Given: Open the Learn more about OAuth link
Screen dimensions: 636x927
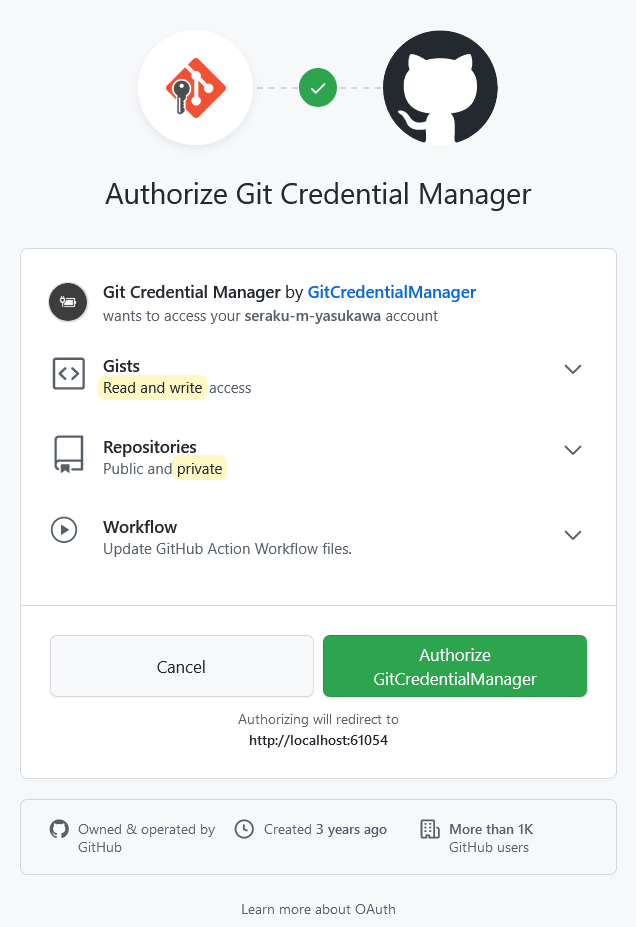Looking at the screenshot, I should click(318, 909).
